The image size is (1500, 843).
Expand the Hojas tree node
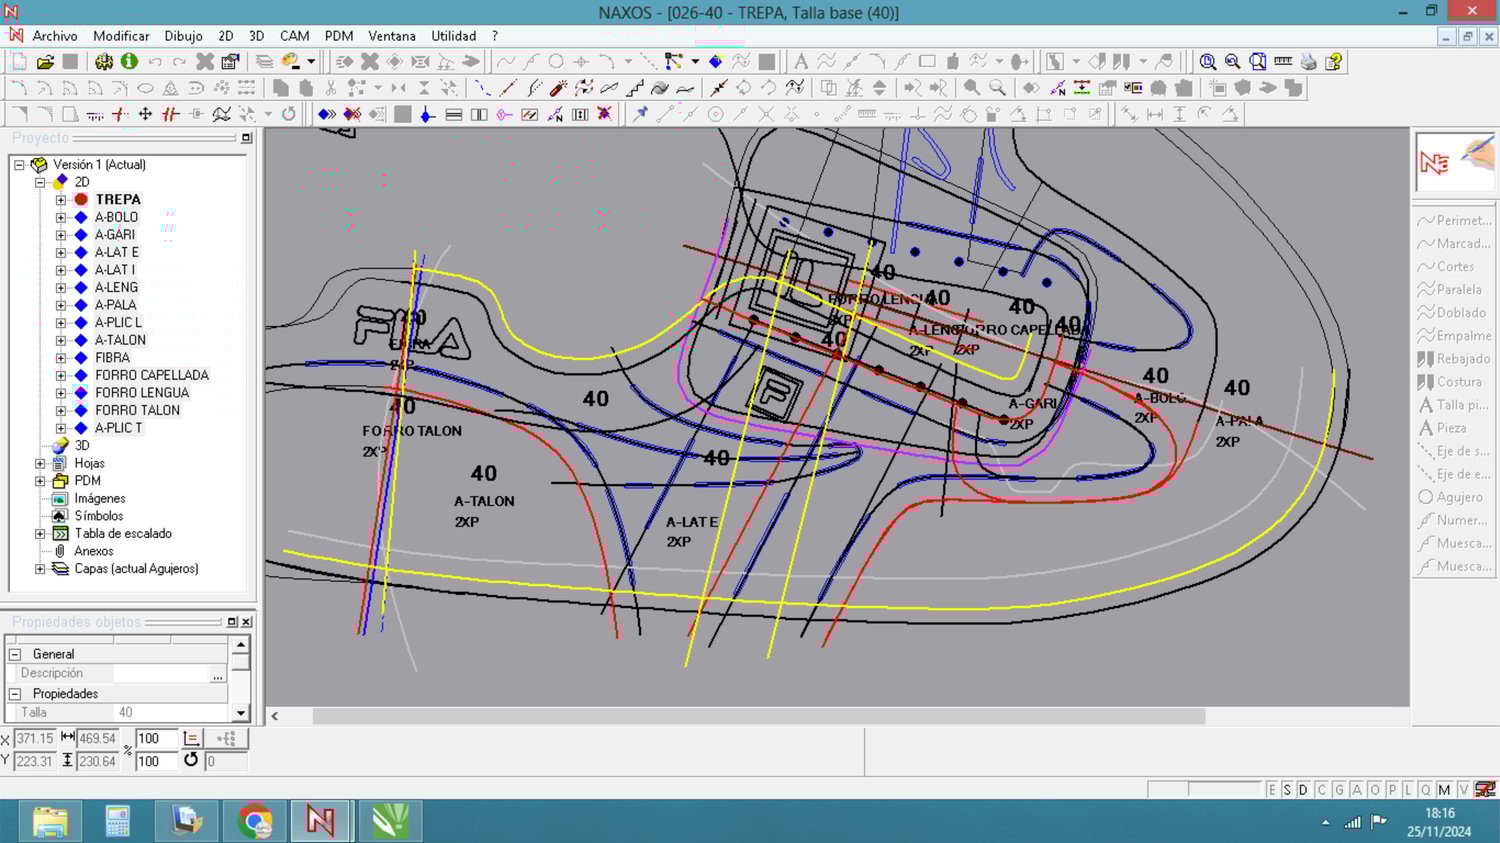(x=40, y=463)
